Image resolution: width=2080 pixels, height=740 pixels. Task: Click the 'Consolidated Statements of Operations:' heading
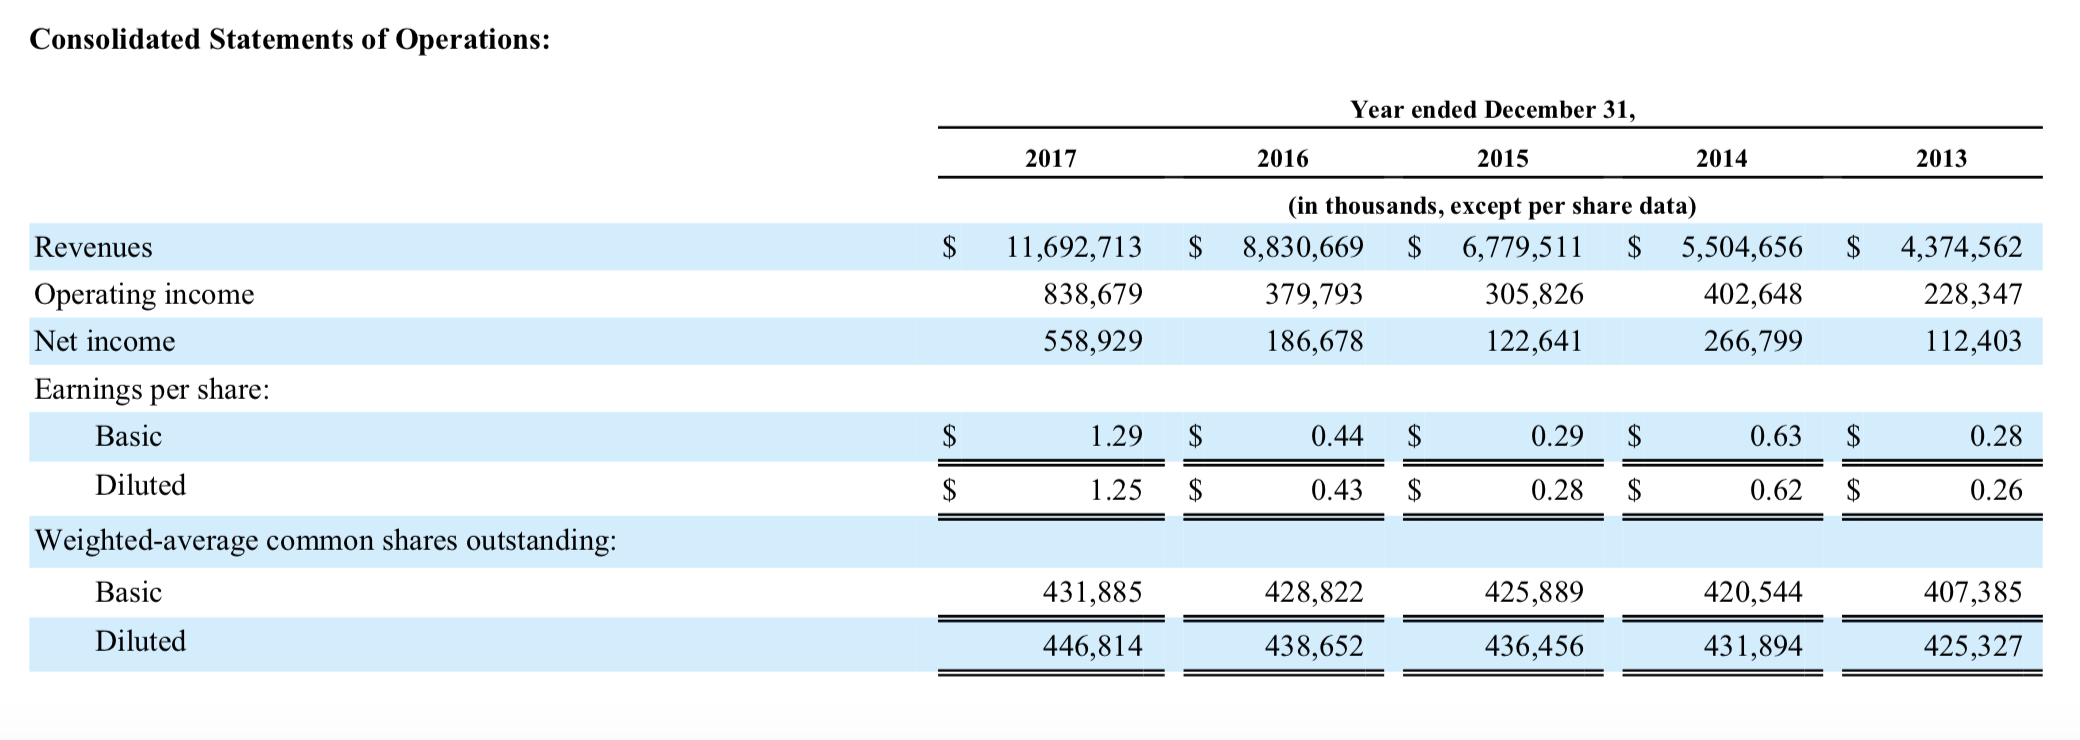pos(290,40)
